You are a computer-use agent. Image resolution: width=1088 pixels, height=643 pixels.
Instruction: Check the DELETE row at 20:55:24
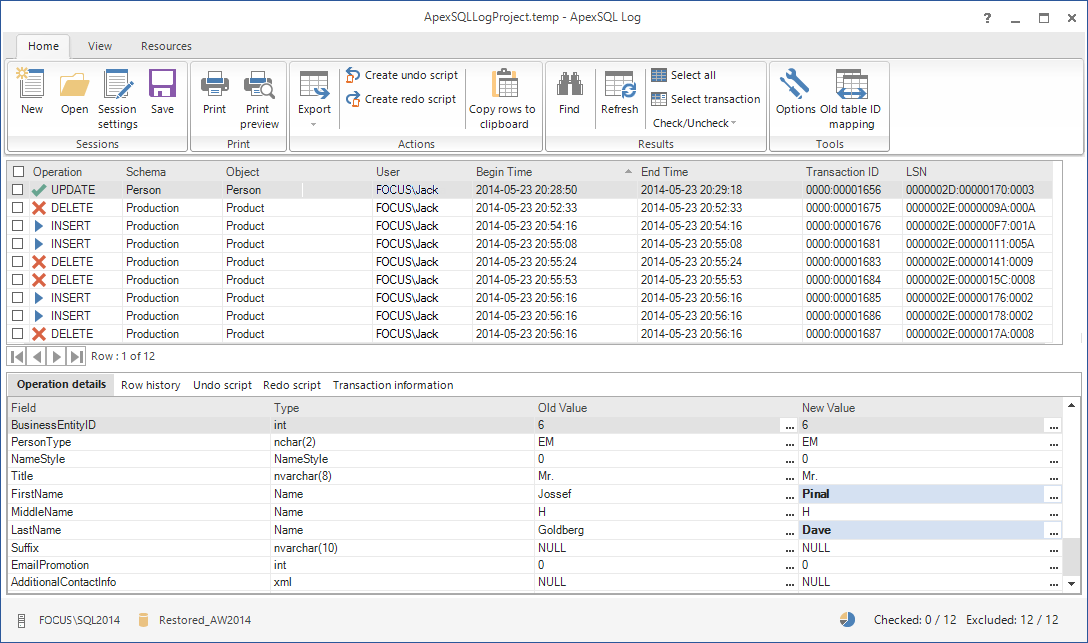coord(18,262)
